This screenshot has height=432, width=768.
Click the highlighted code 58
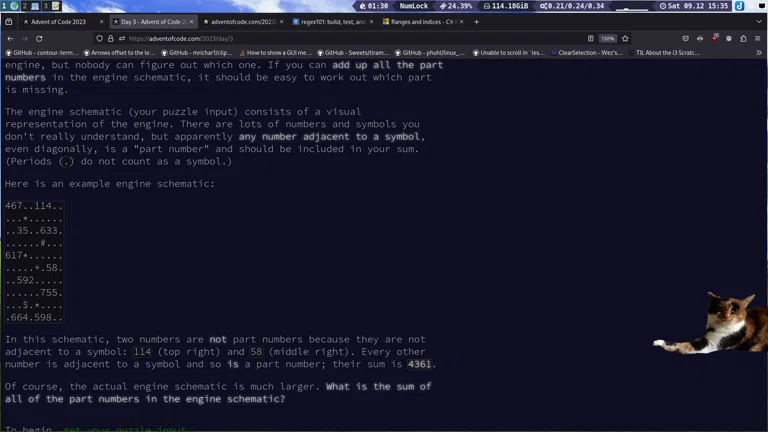[256, 352]
